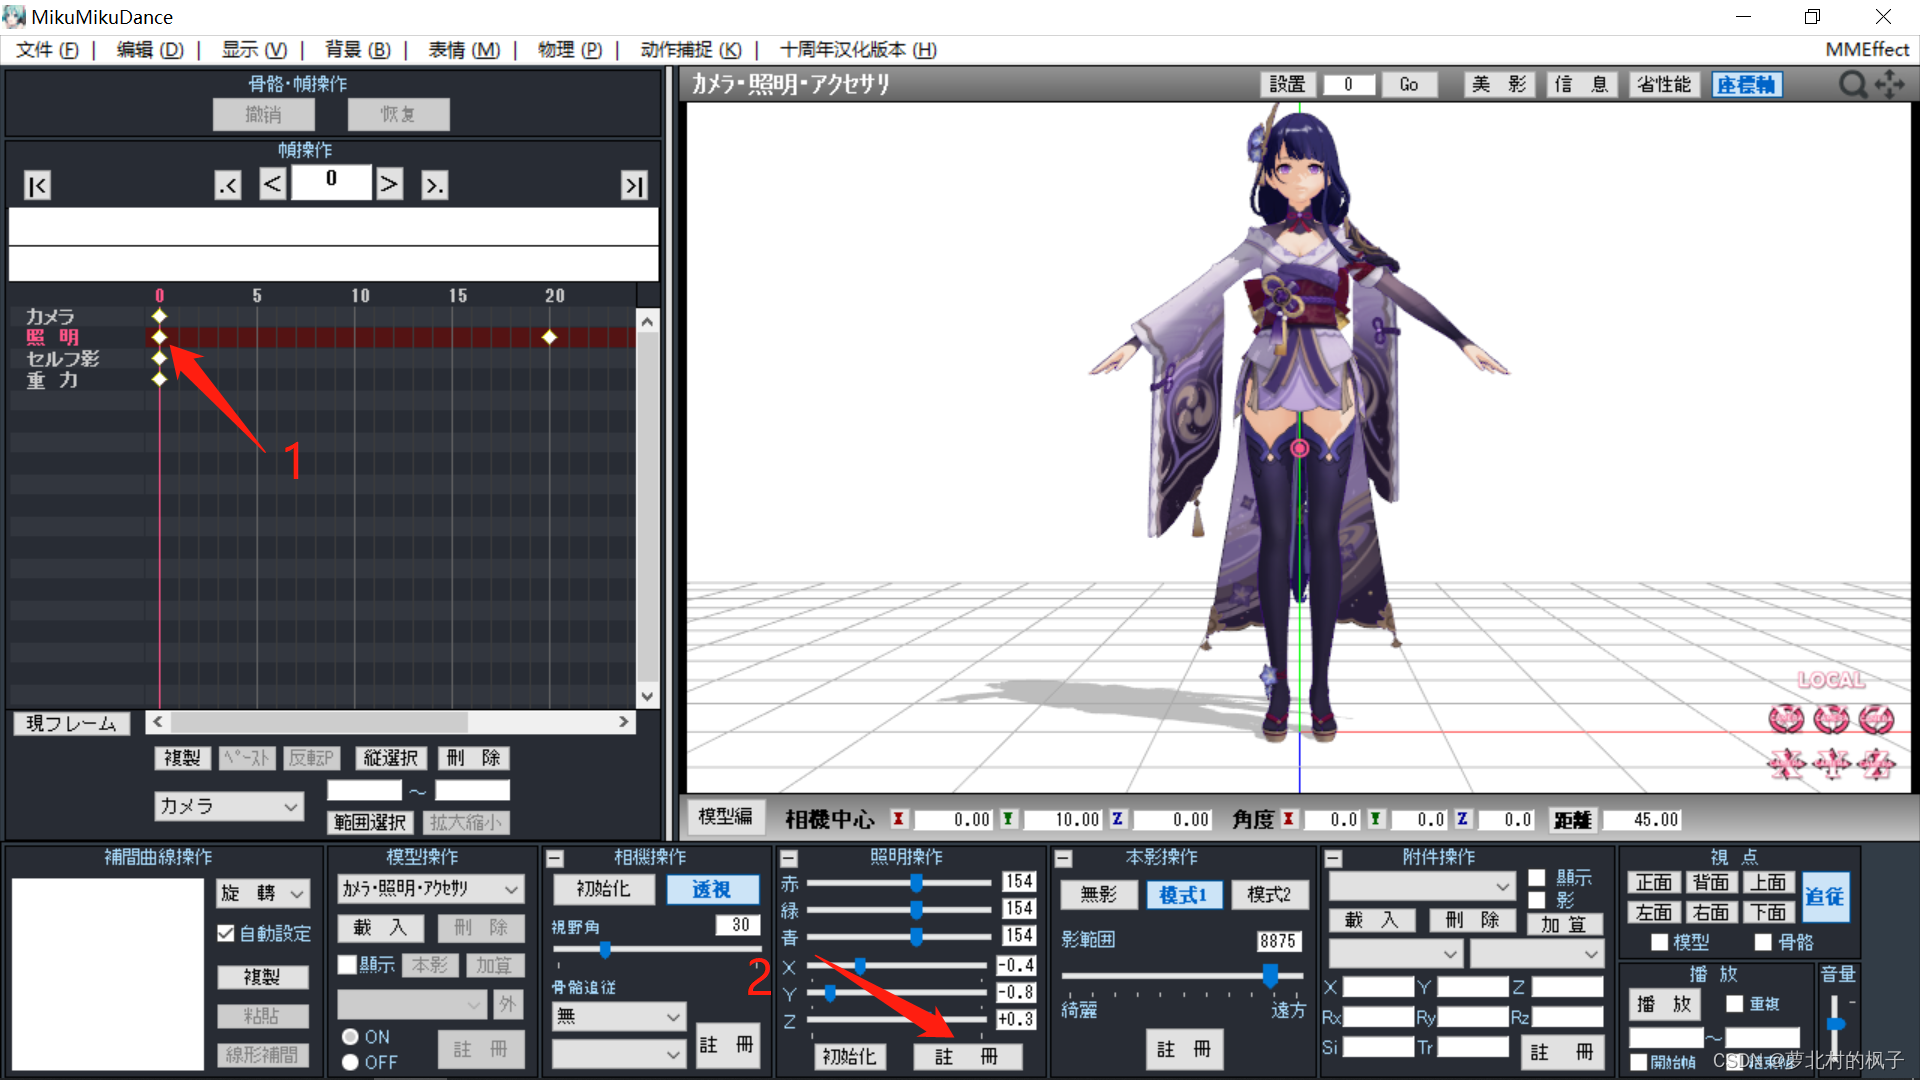Click the move view cross-arrows icon
The width and height of the screenshot is (1920, 1080).
click(1889, 85)
